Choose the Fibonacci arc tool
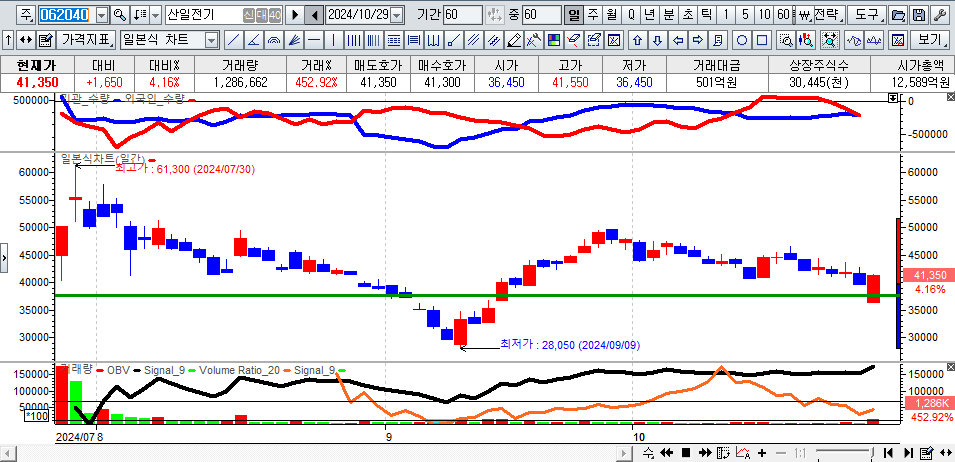This screenshot has width=955, height=462. point(274,41)
